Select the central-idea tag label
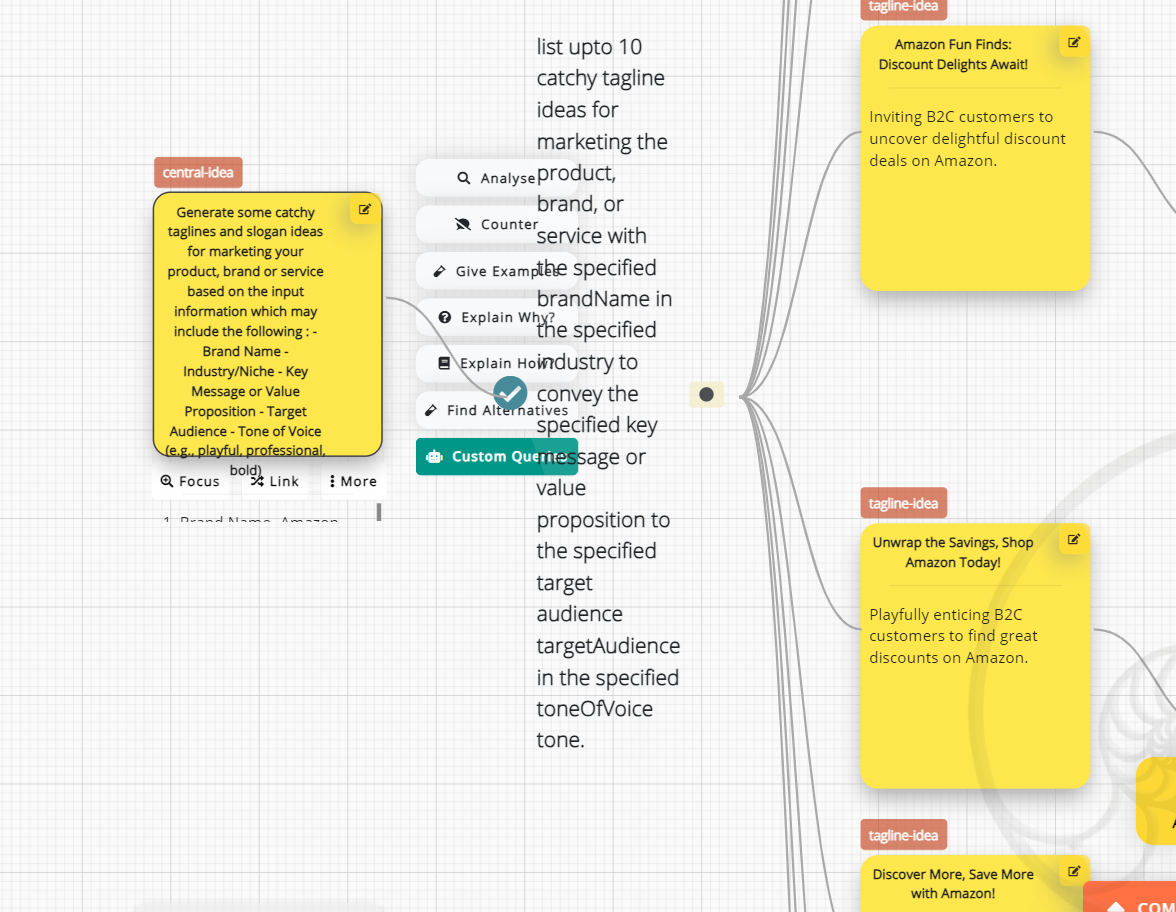 198,172
